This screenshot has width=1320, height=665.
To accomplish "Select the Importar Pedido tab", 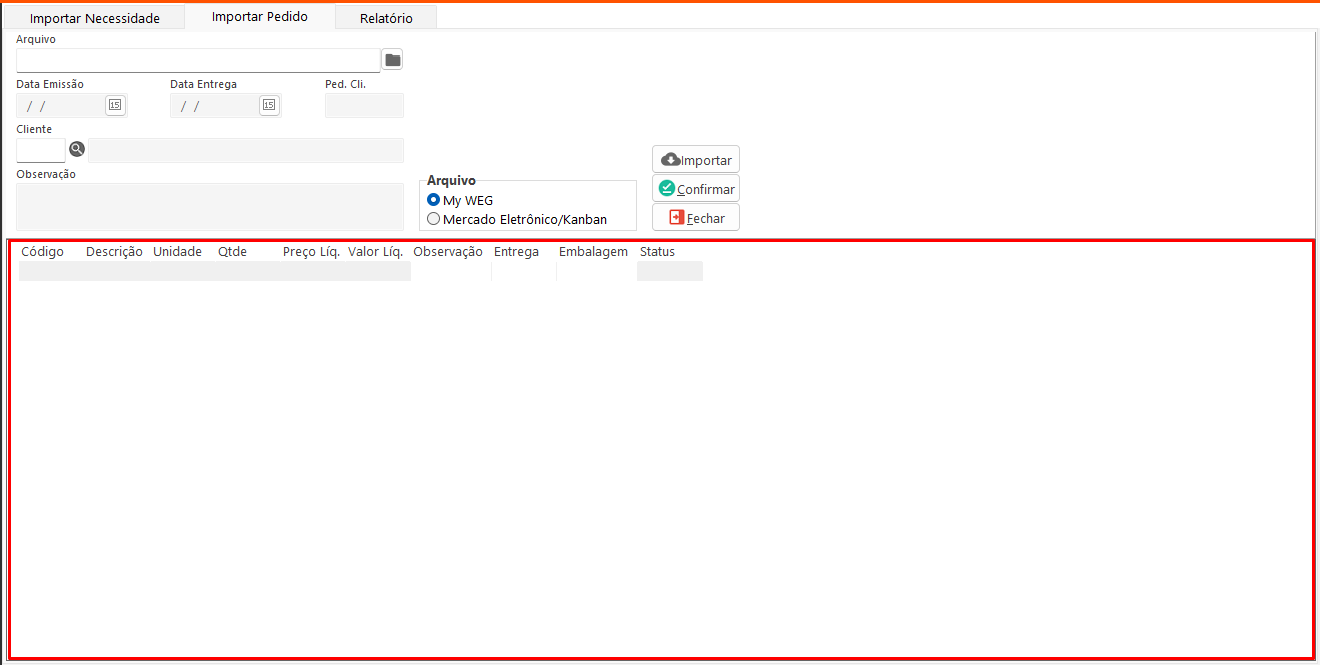I will [x=260, y=17].
